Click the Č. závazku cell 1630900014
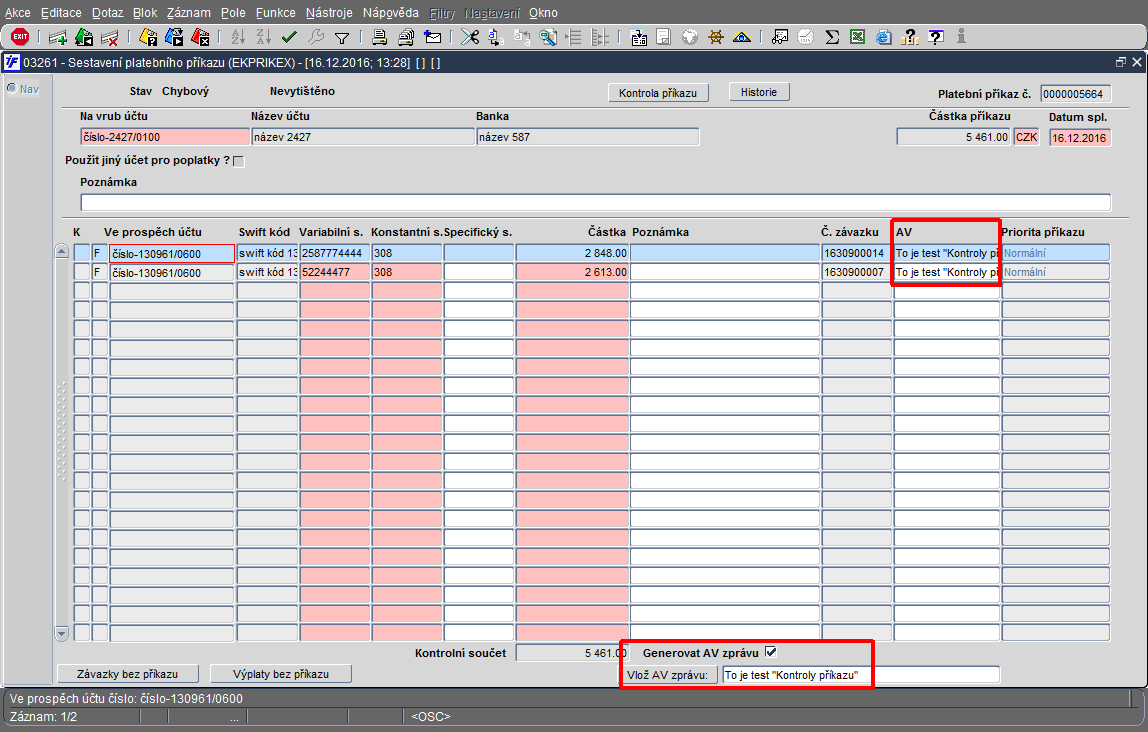Viewport: 1148px width, 732px height. (856, 253)
